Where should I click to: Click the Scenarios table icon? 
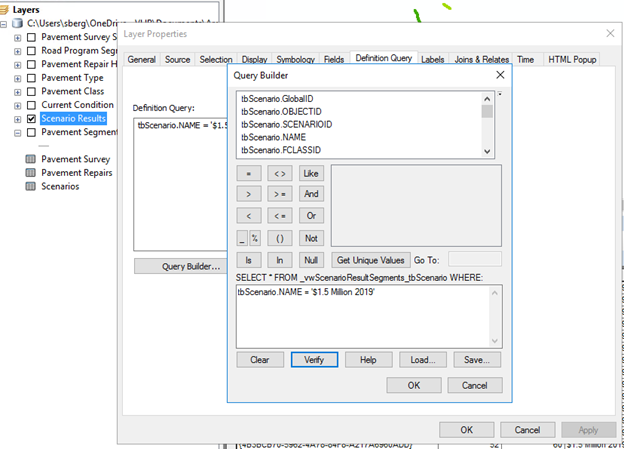pos(31,186)
